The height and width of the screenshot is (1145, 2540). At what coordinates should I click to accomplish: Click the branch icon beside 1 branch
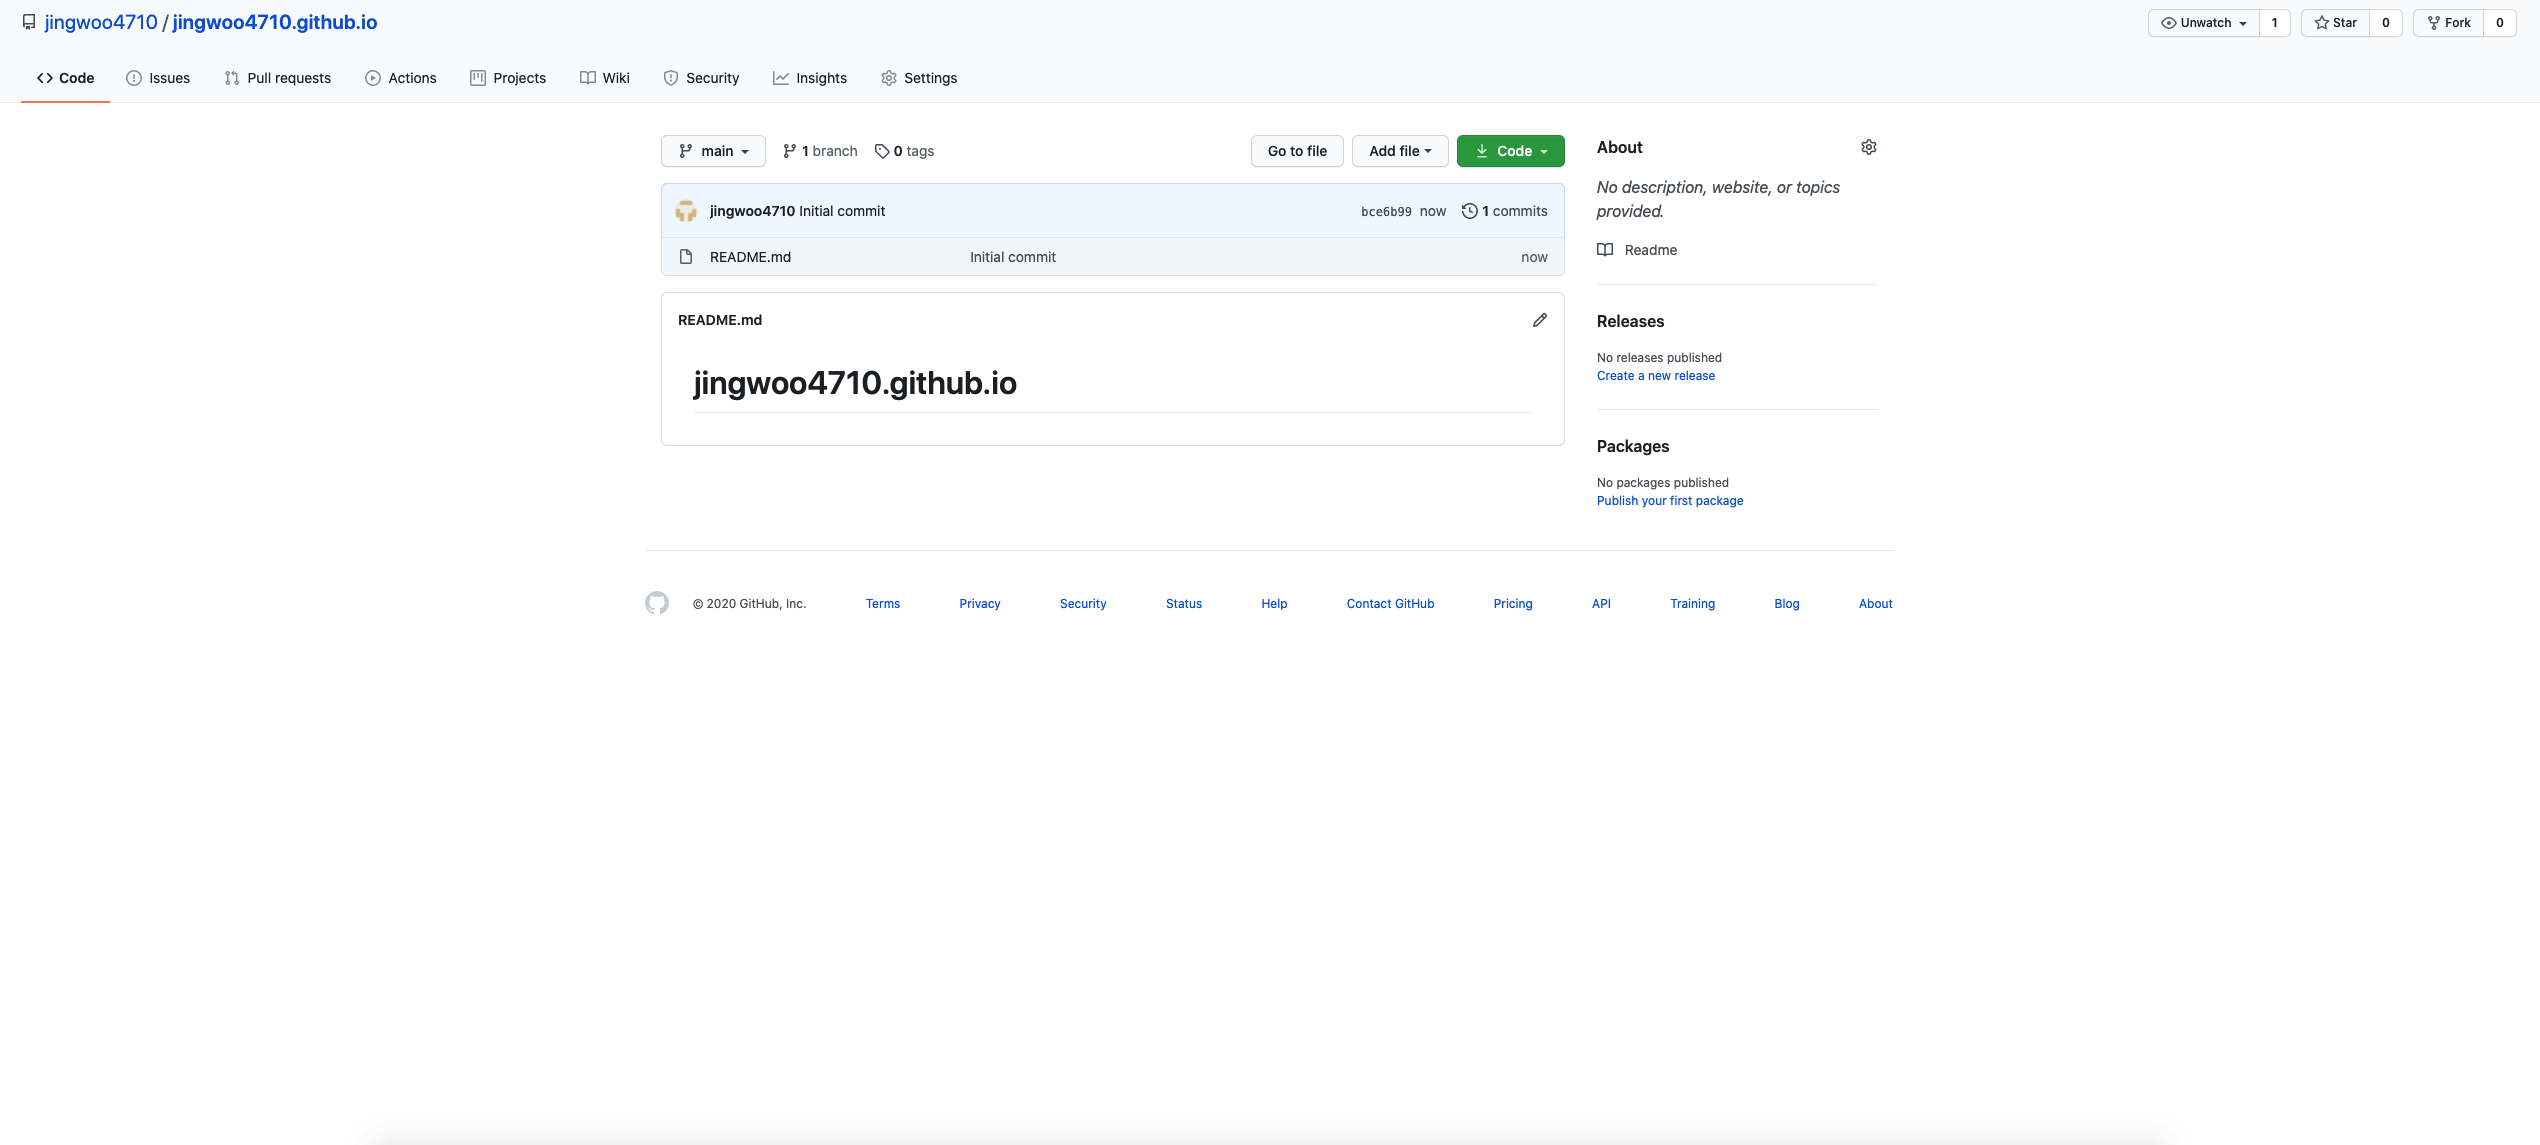[x=790, y=151]
